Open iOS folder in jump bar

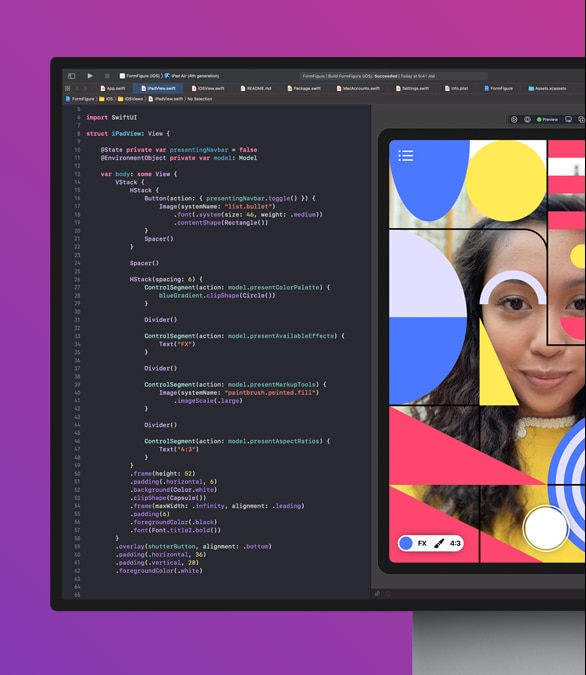[x=106, y=99]
